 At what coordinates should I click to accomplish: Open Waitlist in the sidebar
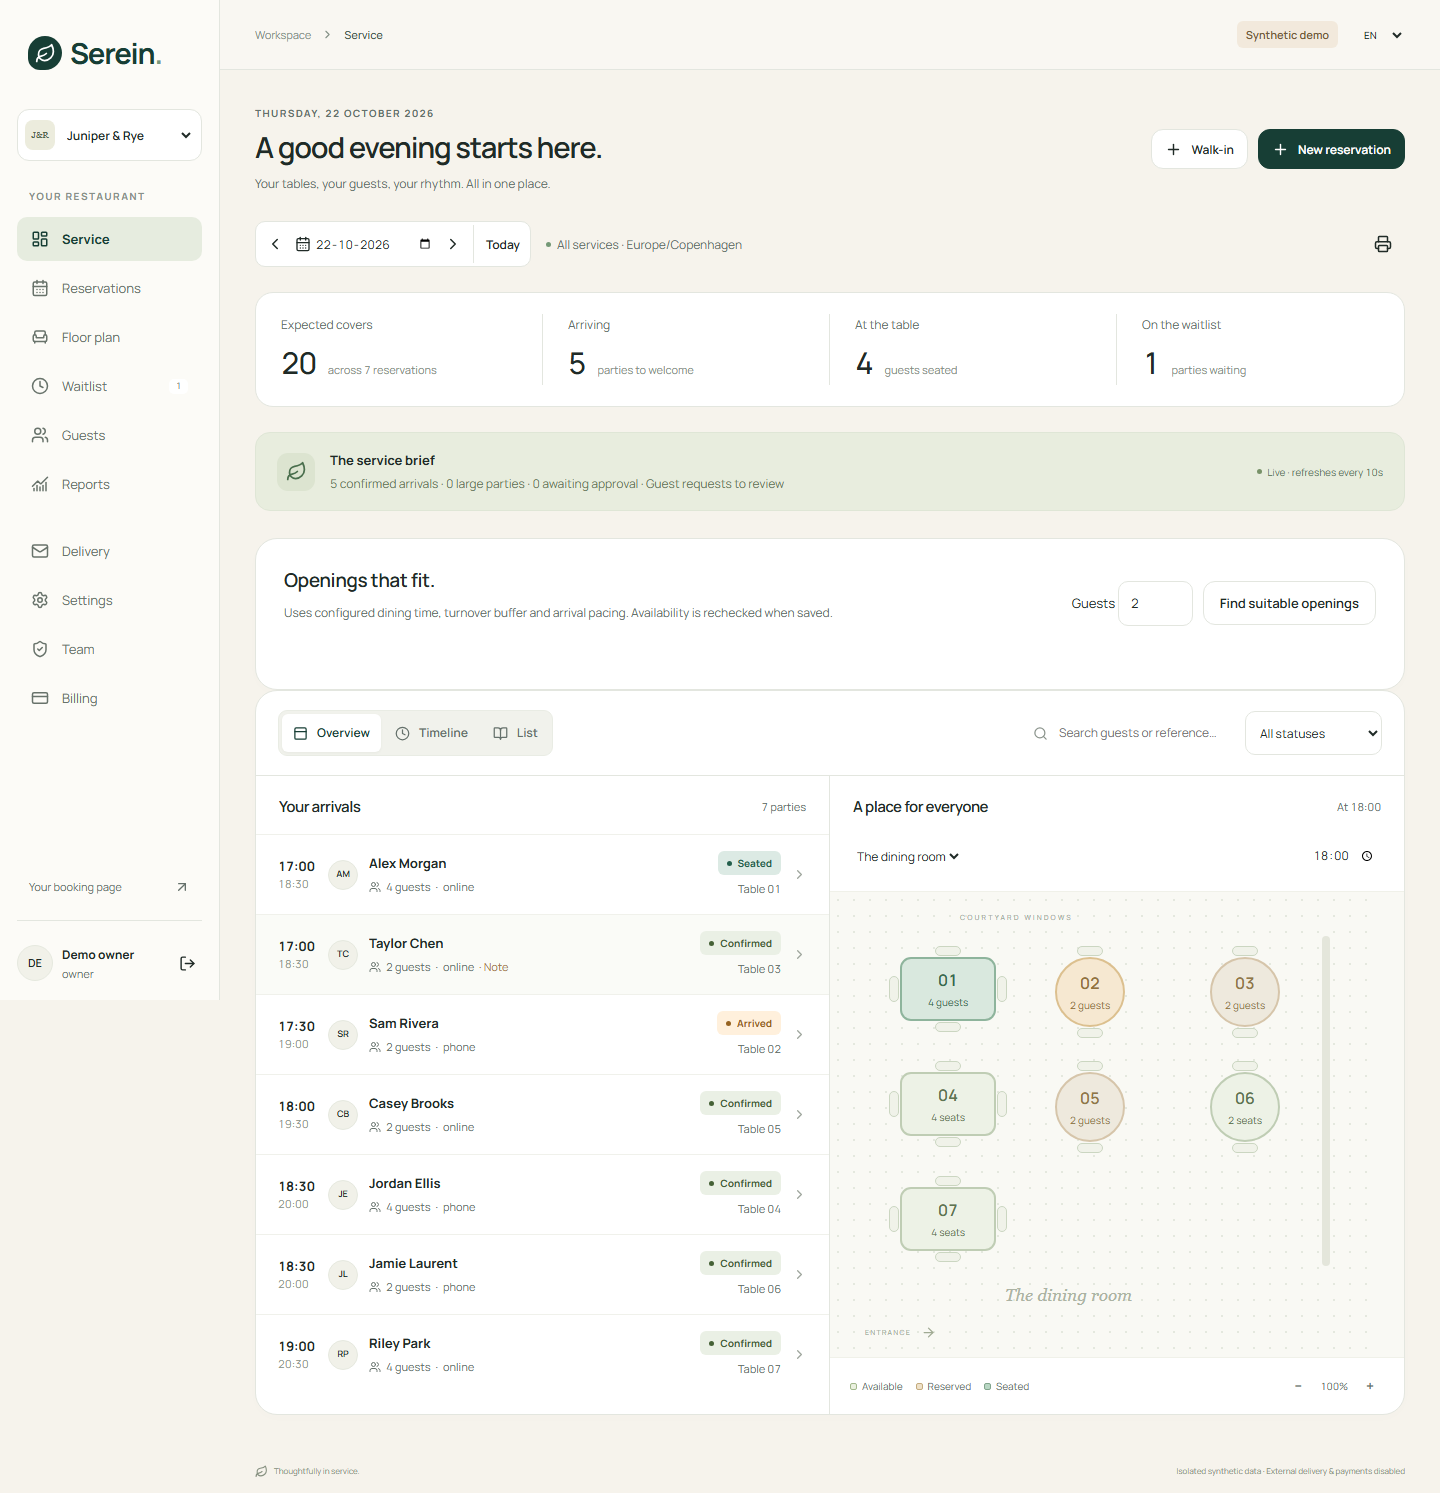(x=109, y=386)
